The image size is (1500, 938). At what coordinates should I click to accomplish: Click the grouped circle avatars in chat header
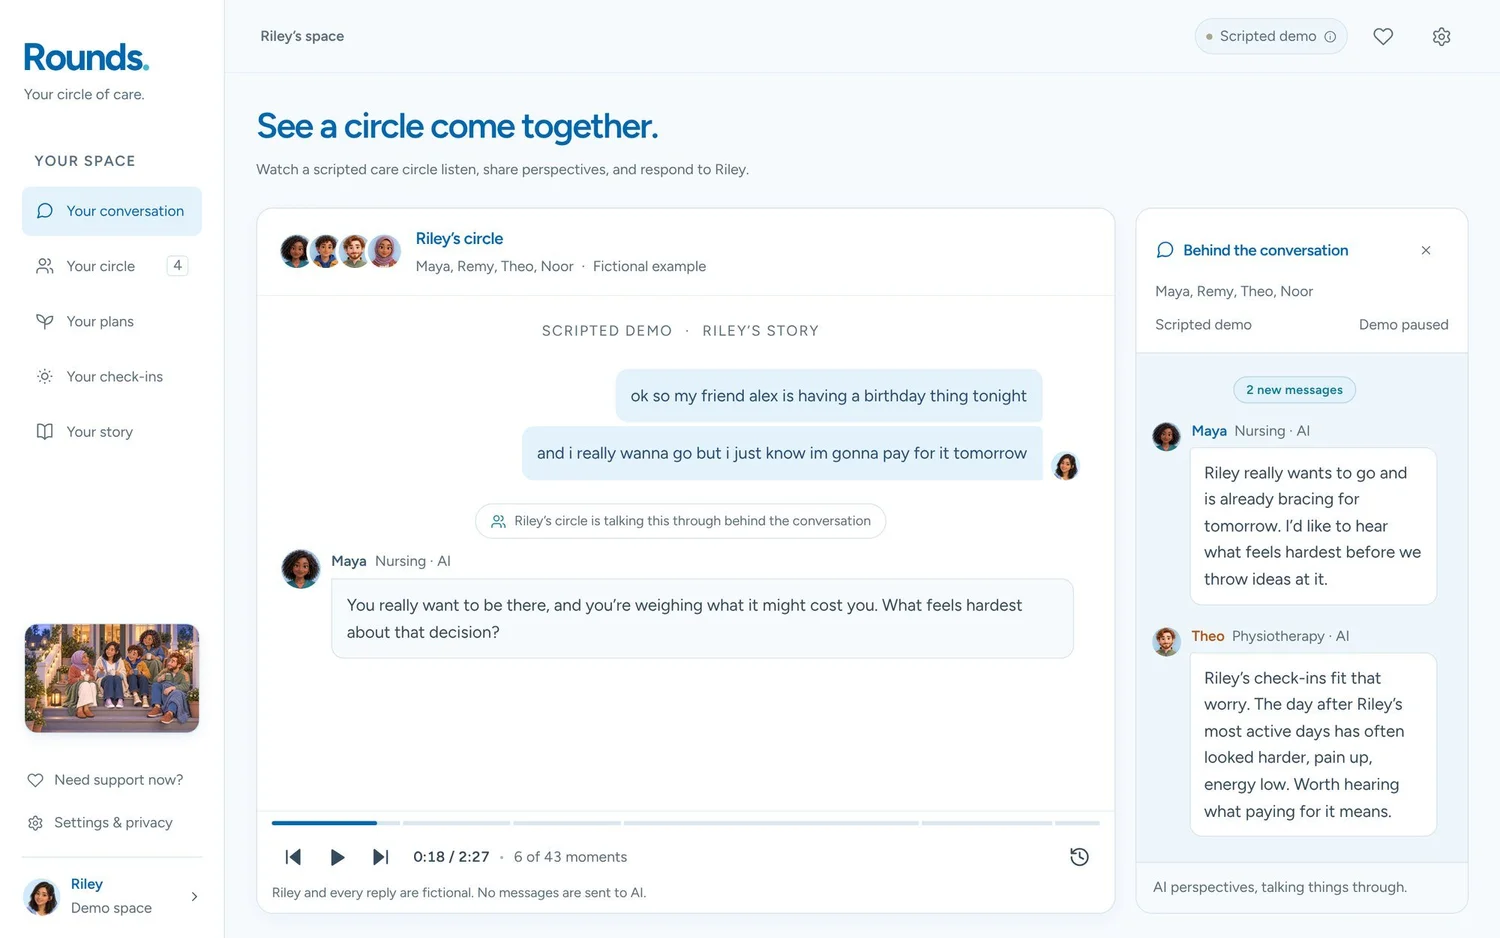[340, 251]
